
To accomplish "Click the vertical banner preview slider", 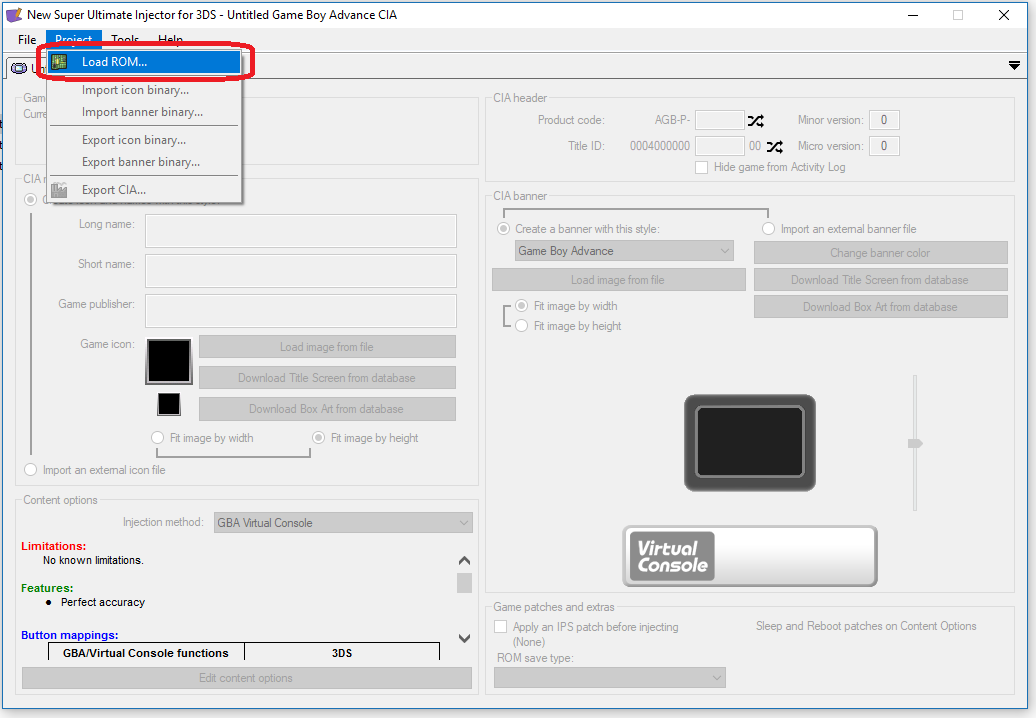I will (914, 443).
